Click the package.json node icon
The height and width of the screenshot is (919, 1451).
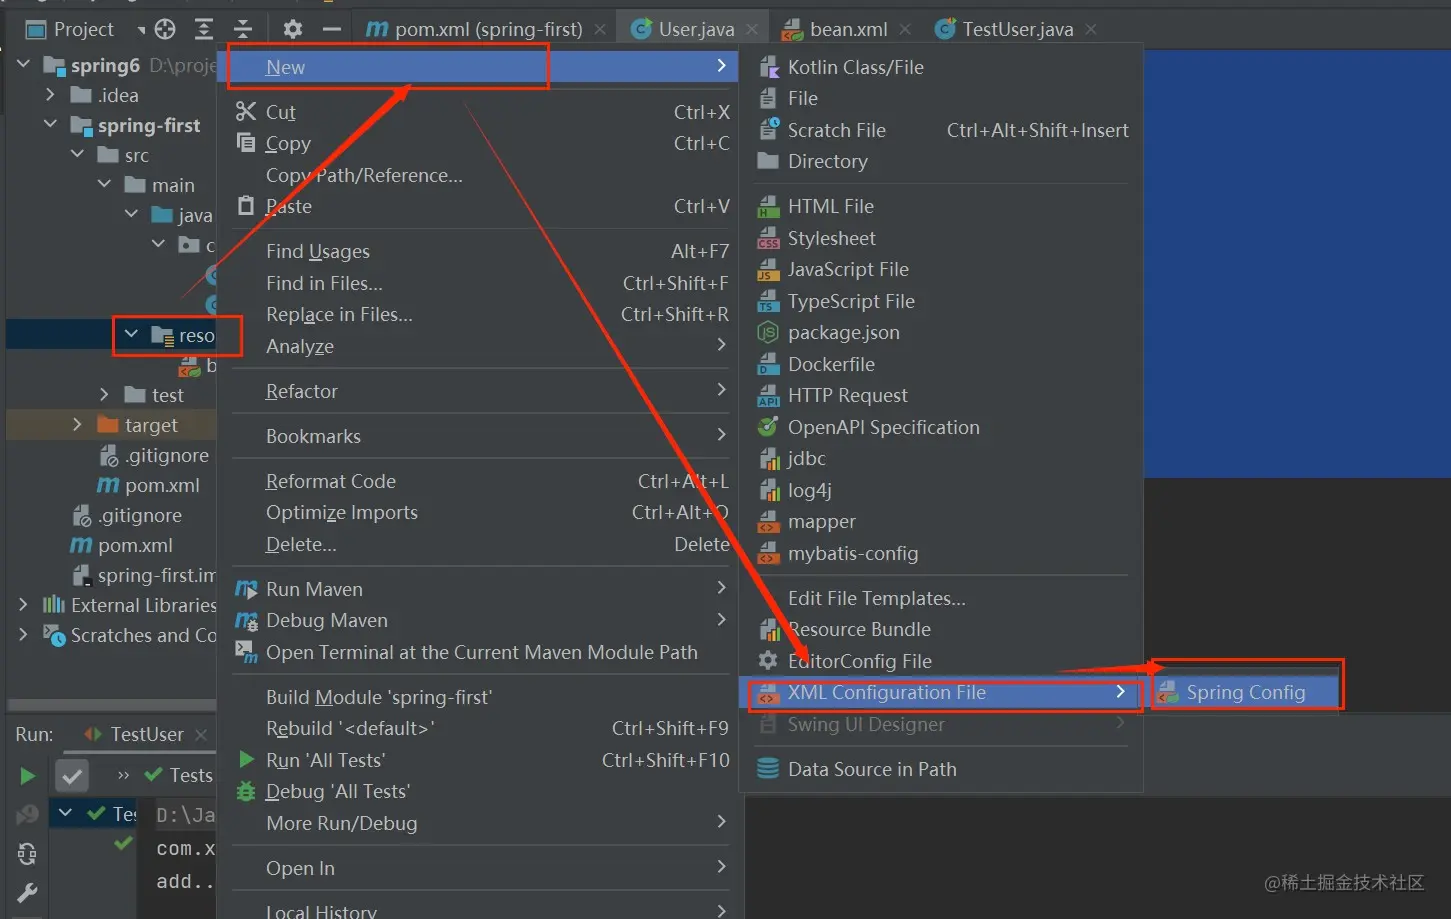pos(768,332)
